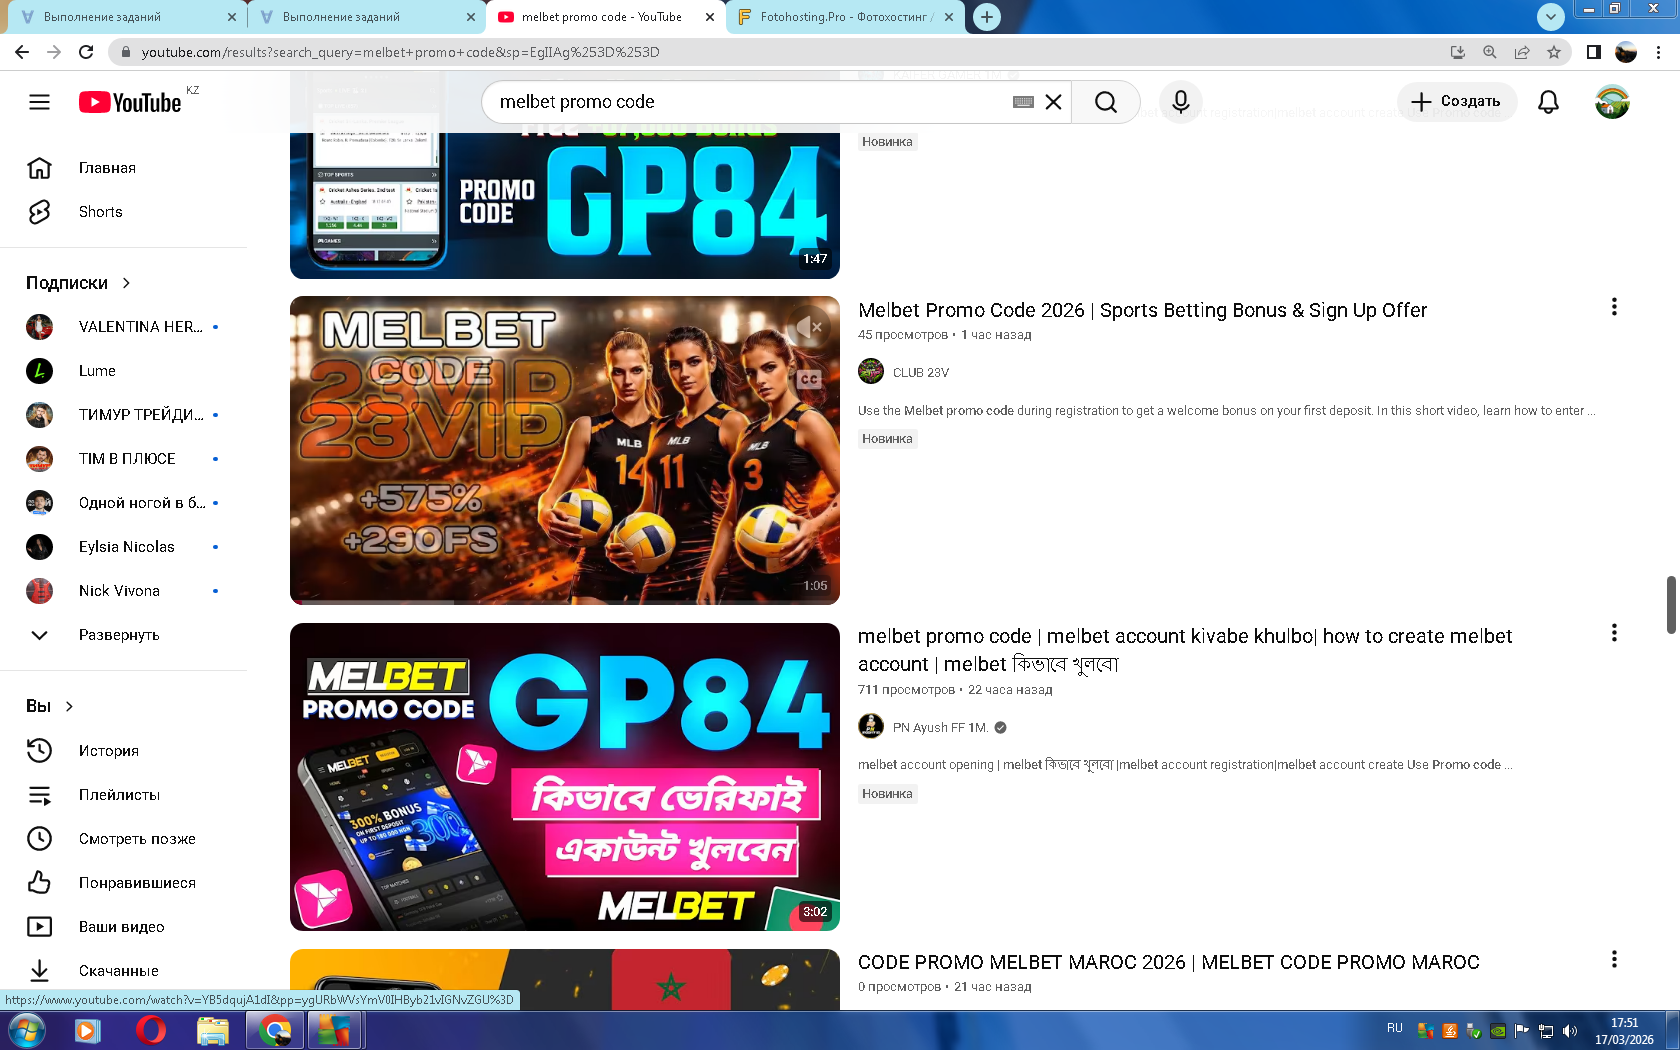Focus the browser address bar
The image size is (1680, 1050).
[x=780, y=52]
